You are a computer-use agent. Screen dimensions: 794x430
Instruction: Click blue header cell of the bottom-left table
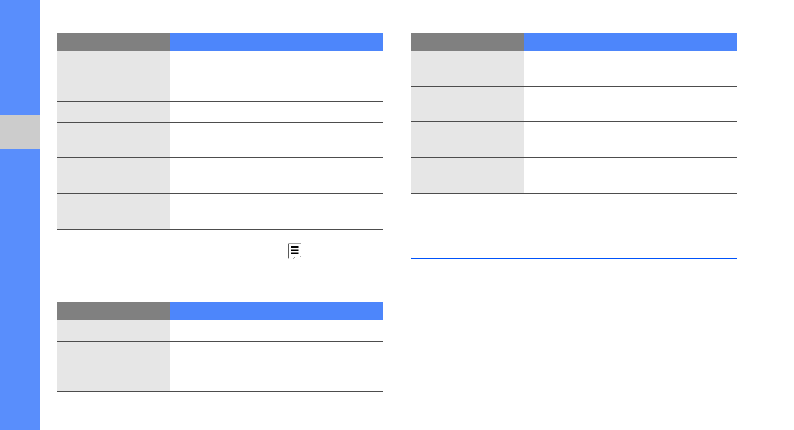pyautogui.click(x=276, y=311)
